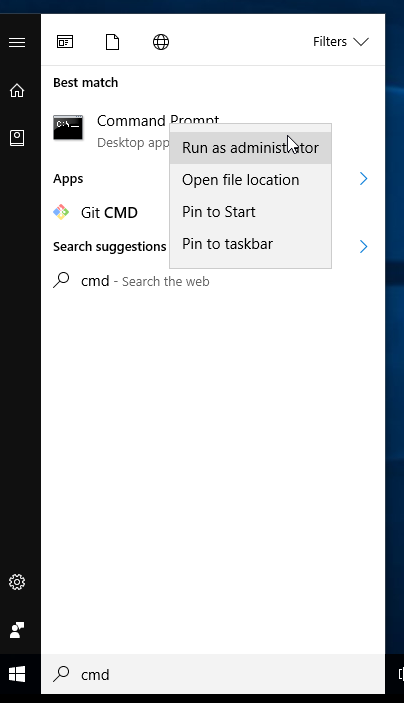
Task: Choose Run as administrator
Action: pyautogui.click(x=250, y=148)
